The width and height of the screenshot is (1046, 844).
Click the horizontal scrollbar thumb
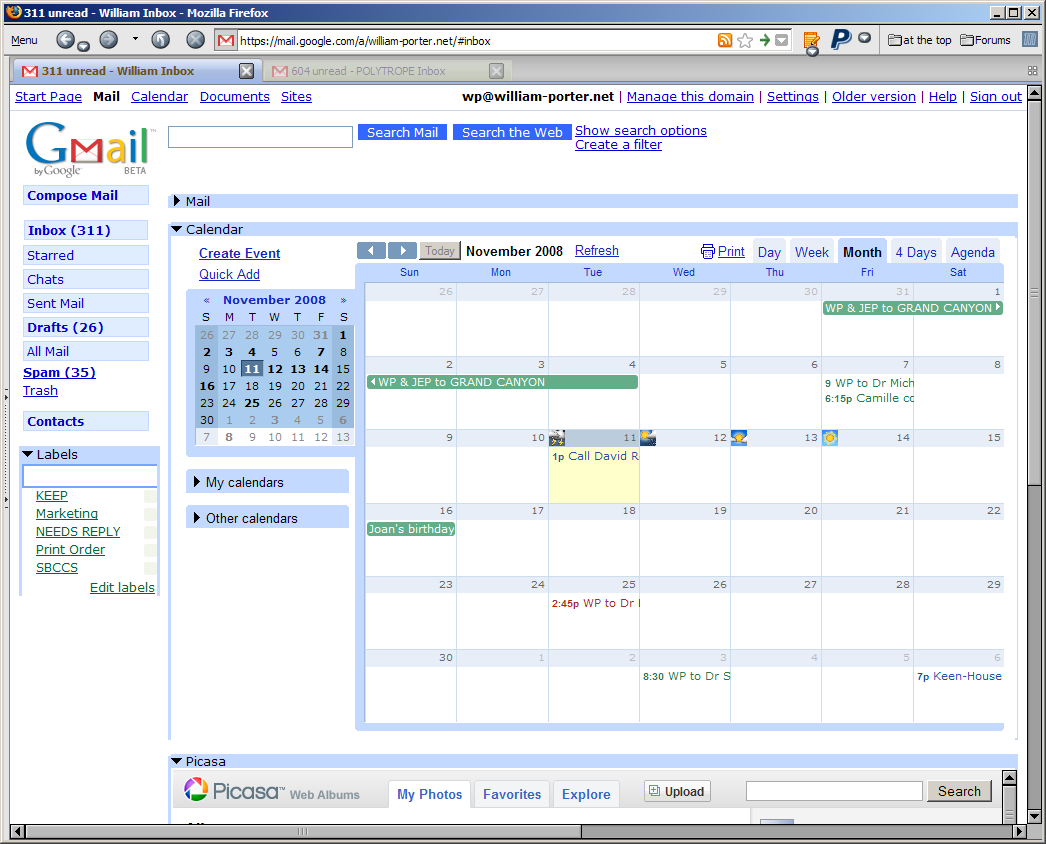coord(303,831)
